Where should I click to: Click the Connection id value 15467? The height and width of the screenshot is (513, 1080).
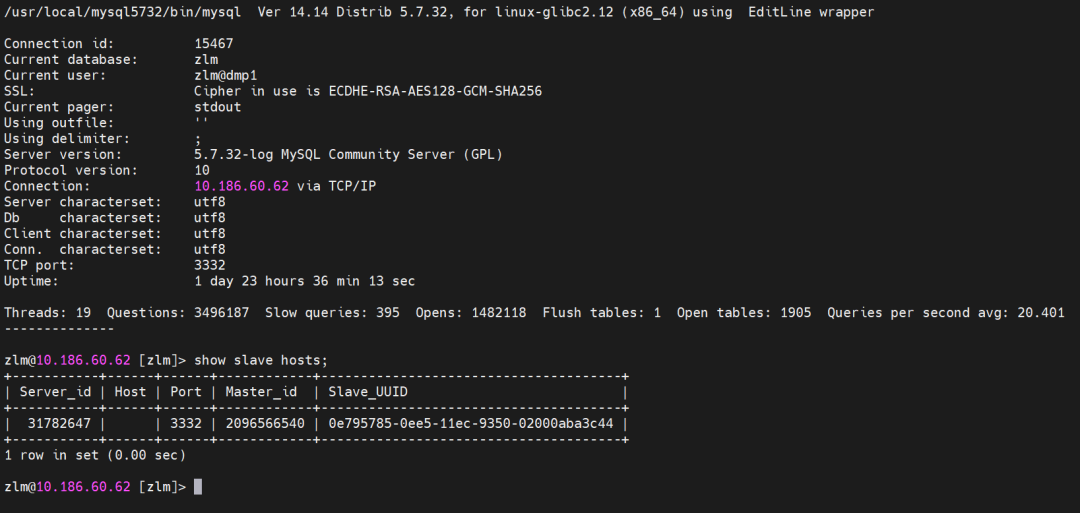[x=214, y=43]
